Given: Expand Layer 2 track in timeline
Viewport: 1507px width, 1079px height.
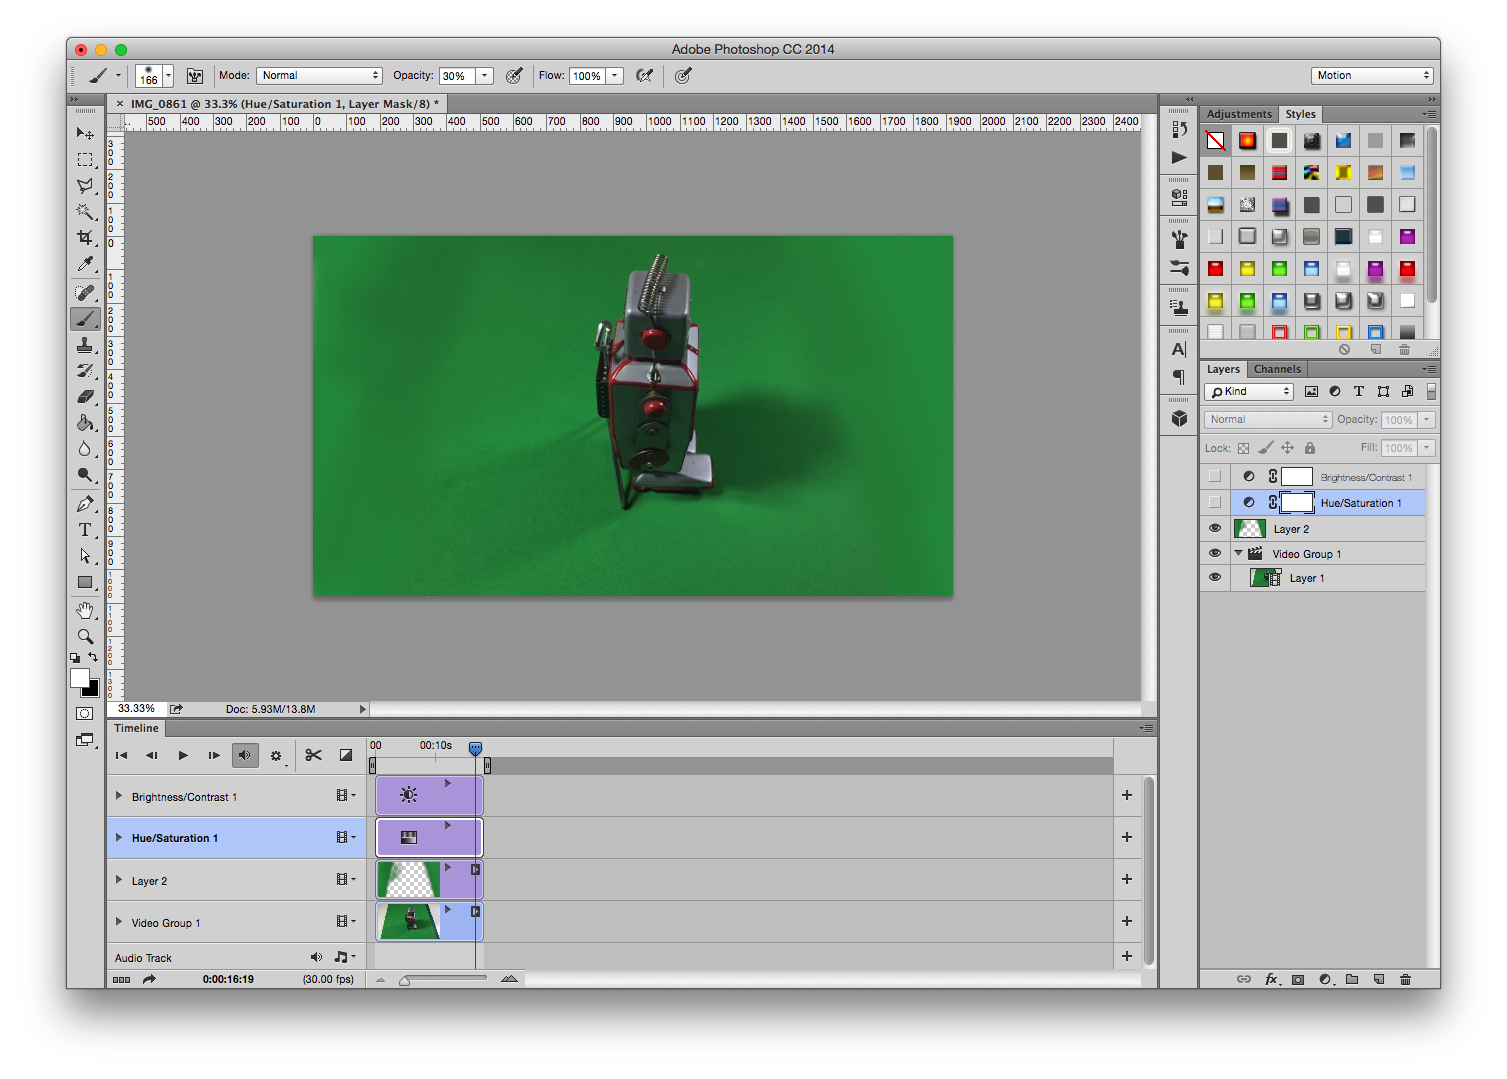Looking at the screenshot, I should tap(119, 880).
